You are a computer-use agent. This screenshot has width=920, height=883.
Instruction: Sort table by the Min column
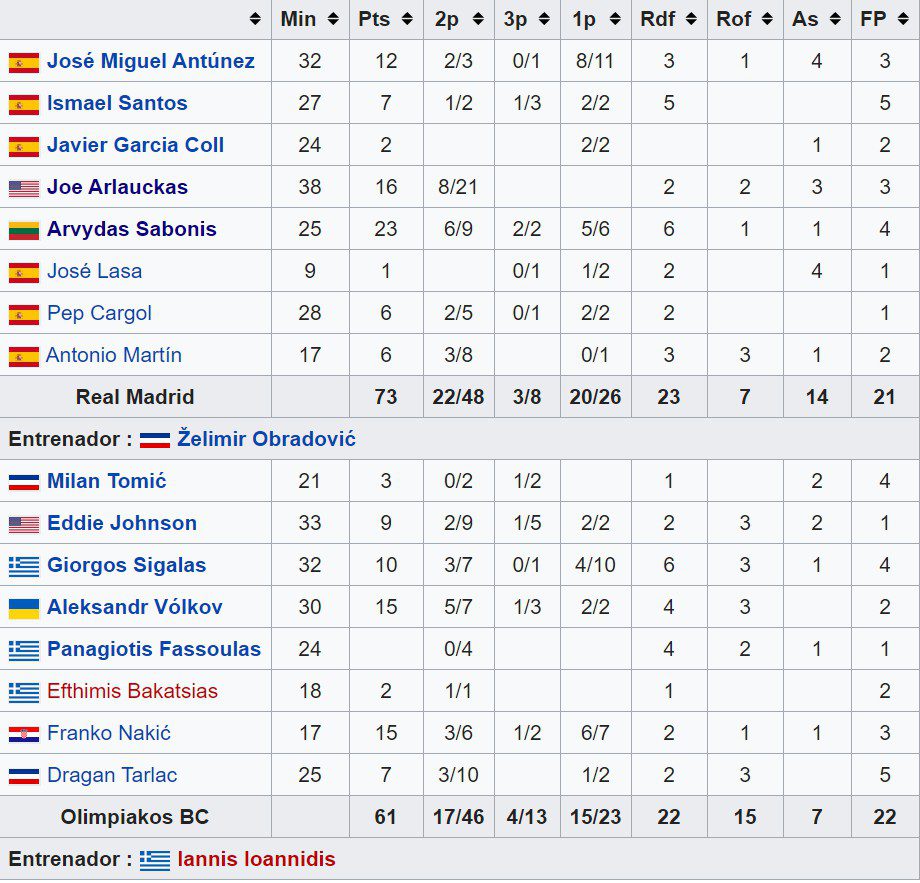pos(310,19)
